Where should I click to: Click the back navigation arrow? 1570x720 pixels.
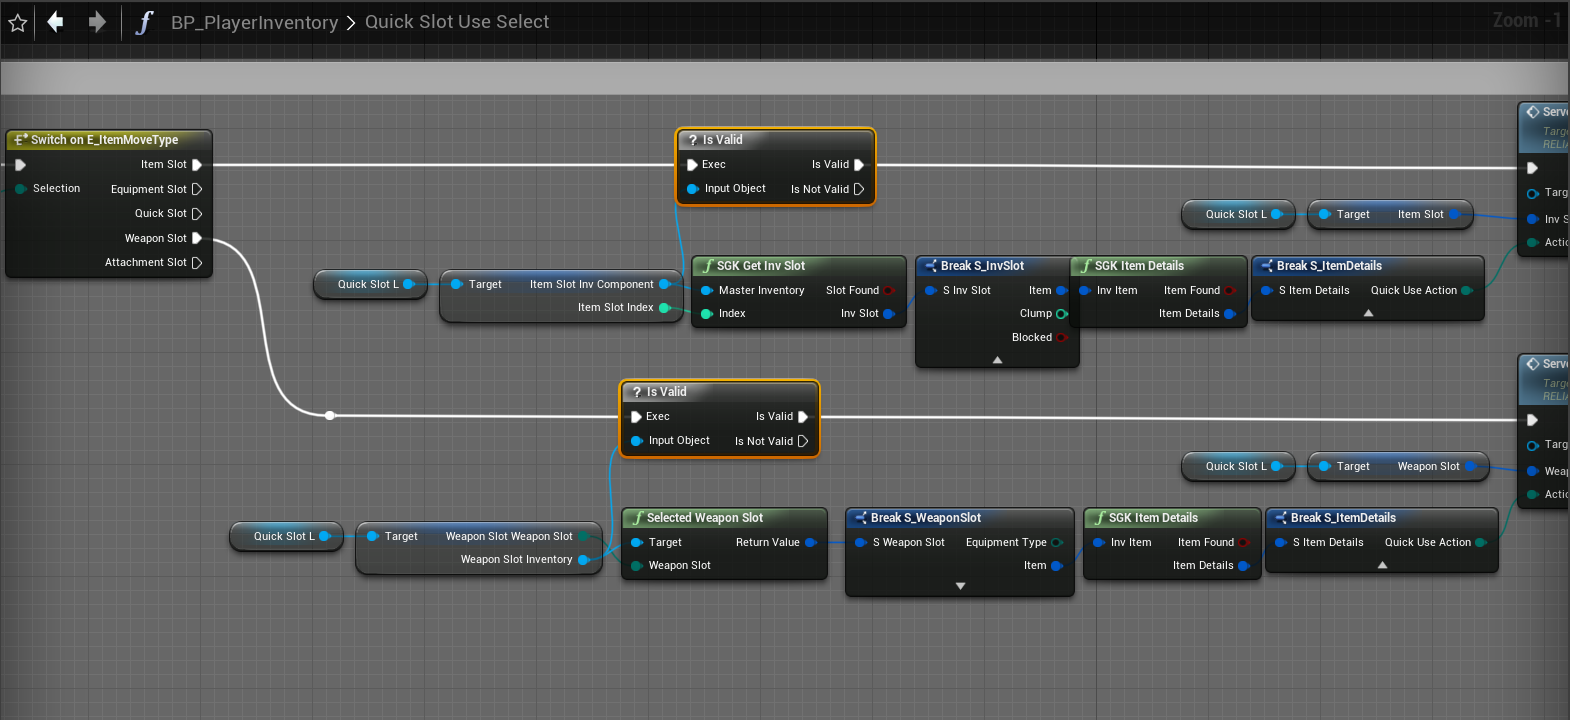pyautogui.click(x=56, y=22)
